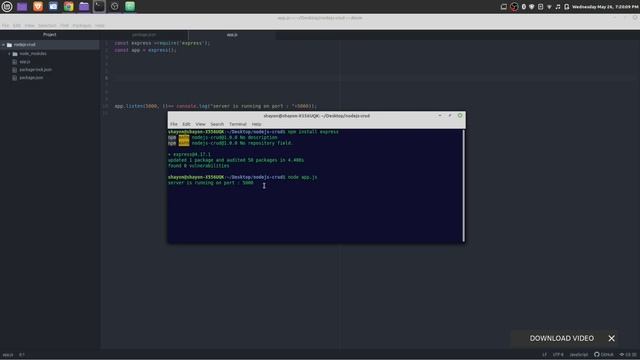This screenshot has width=640, height=360.
Task: Click the terminal vertical scrollbar
Action: click(463, 186)
